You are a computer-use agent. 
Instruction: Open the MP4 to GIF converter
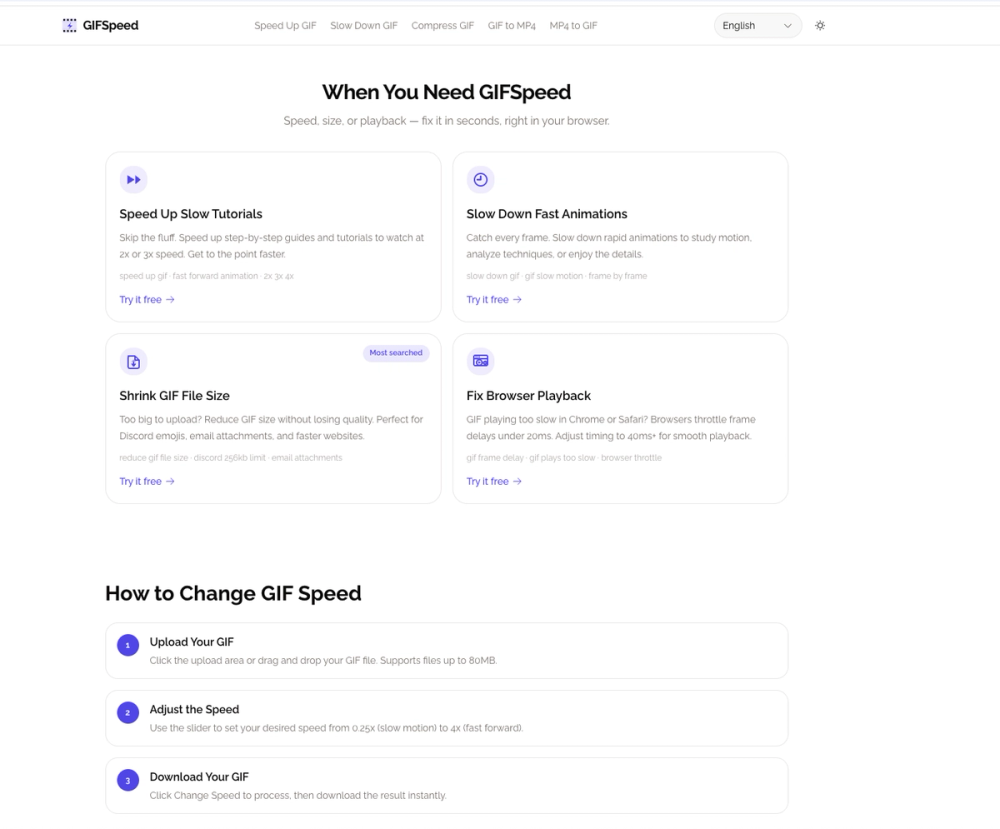point(572,25)
